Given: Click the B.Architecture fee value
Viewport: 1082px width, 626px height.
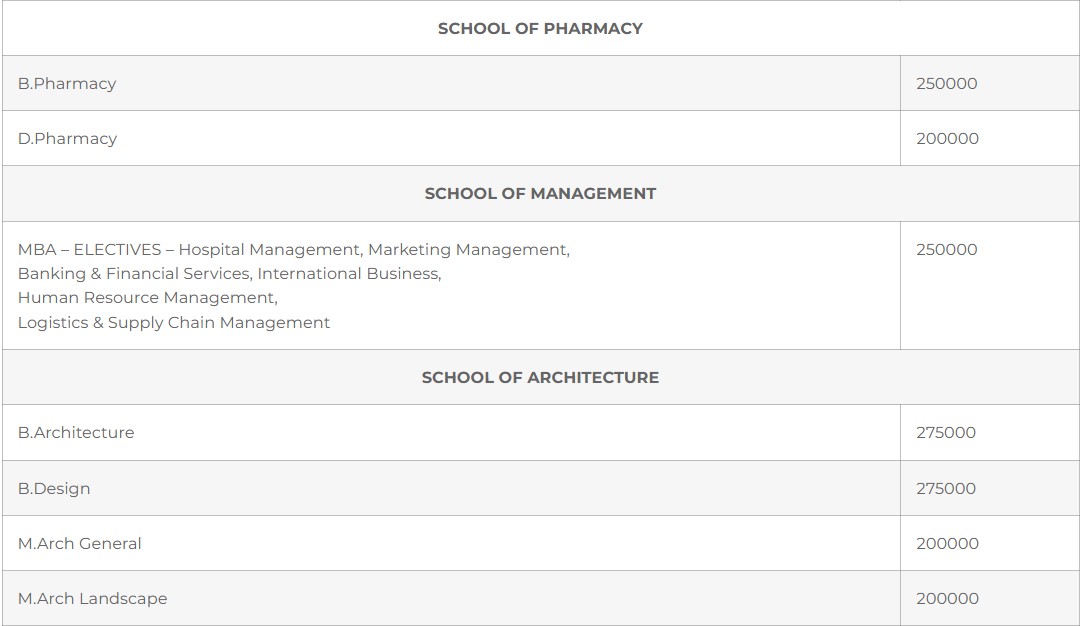Looking at the screenshot, I should coord(946,433).
